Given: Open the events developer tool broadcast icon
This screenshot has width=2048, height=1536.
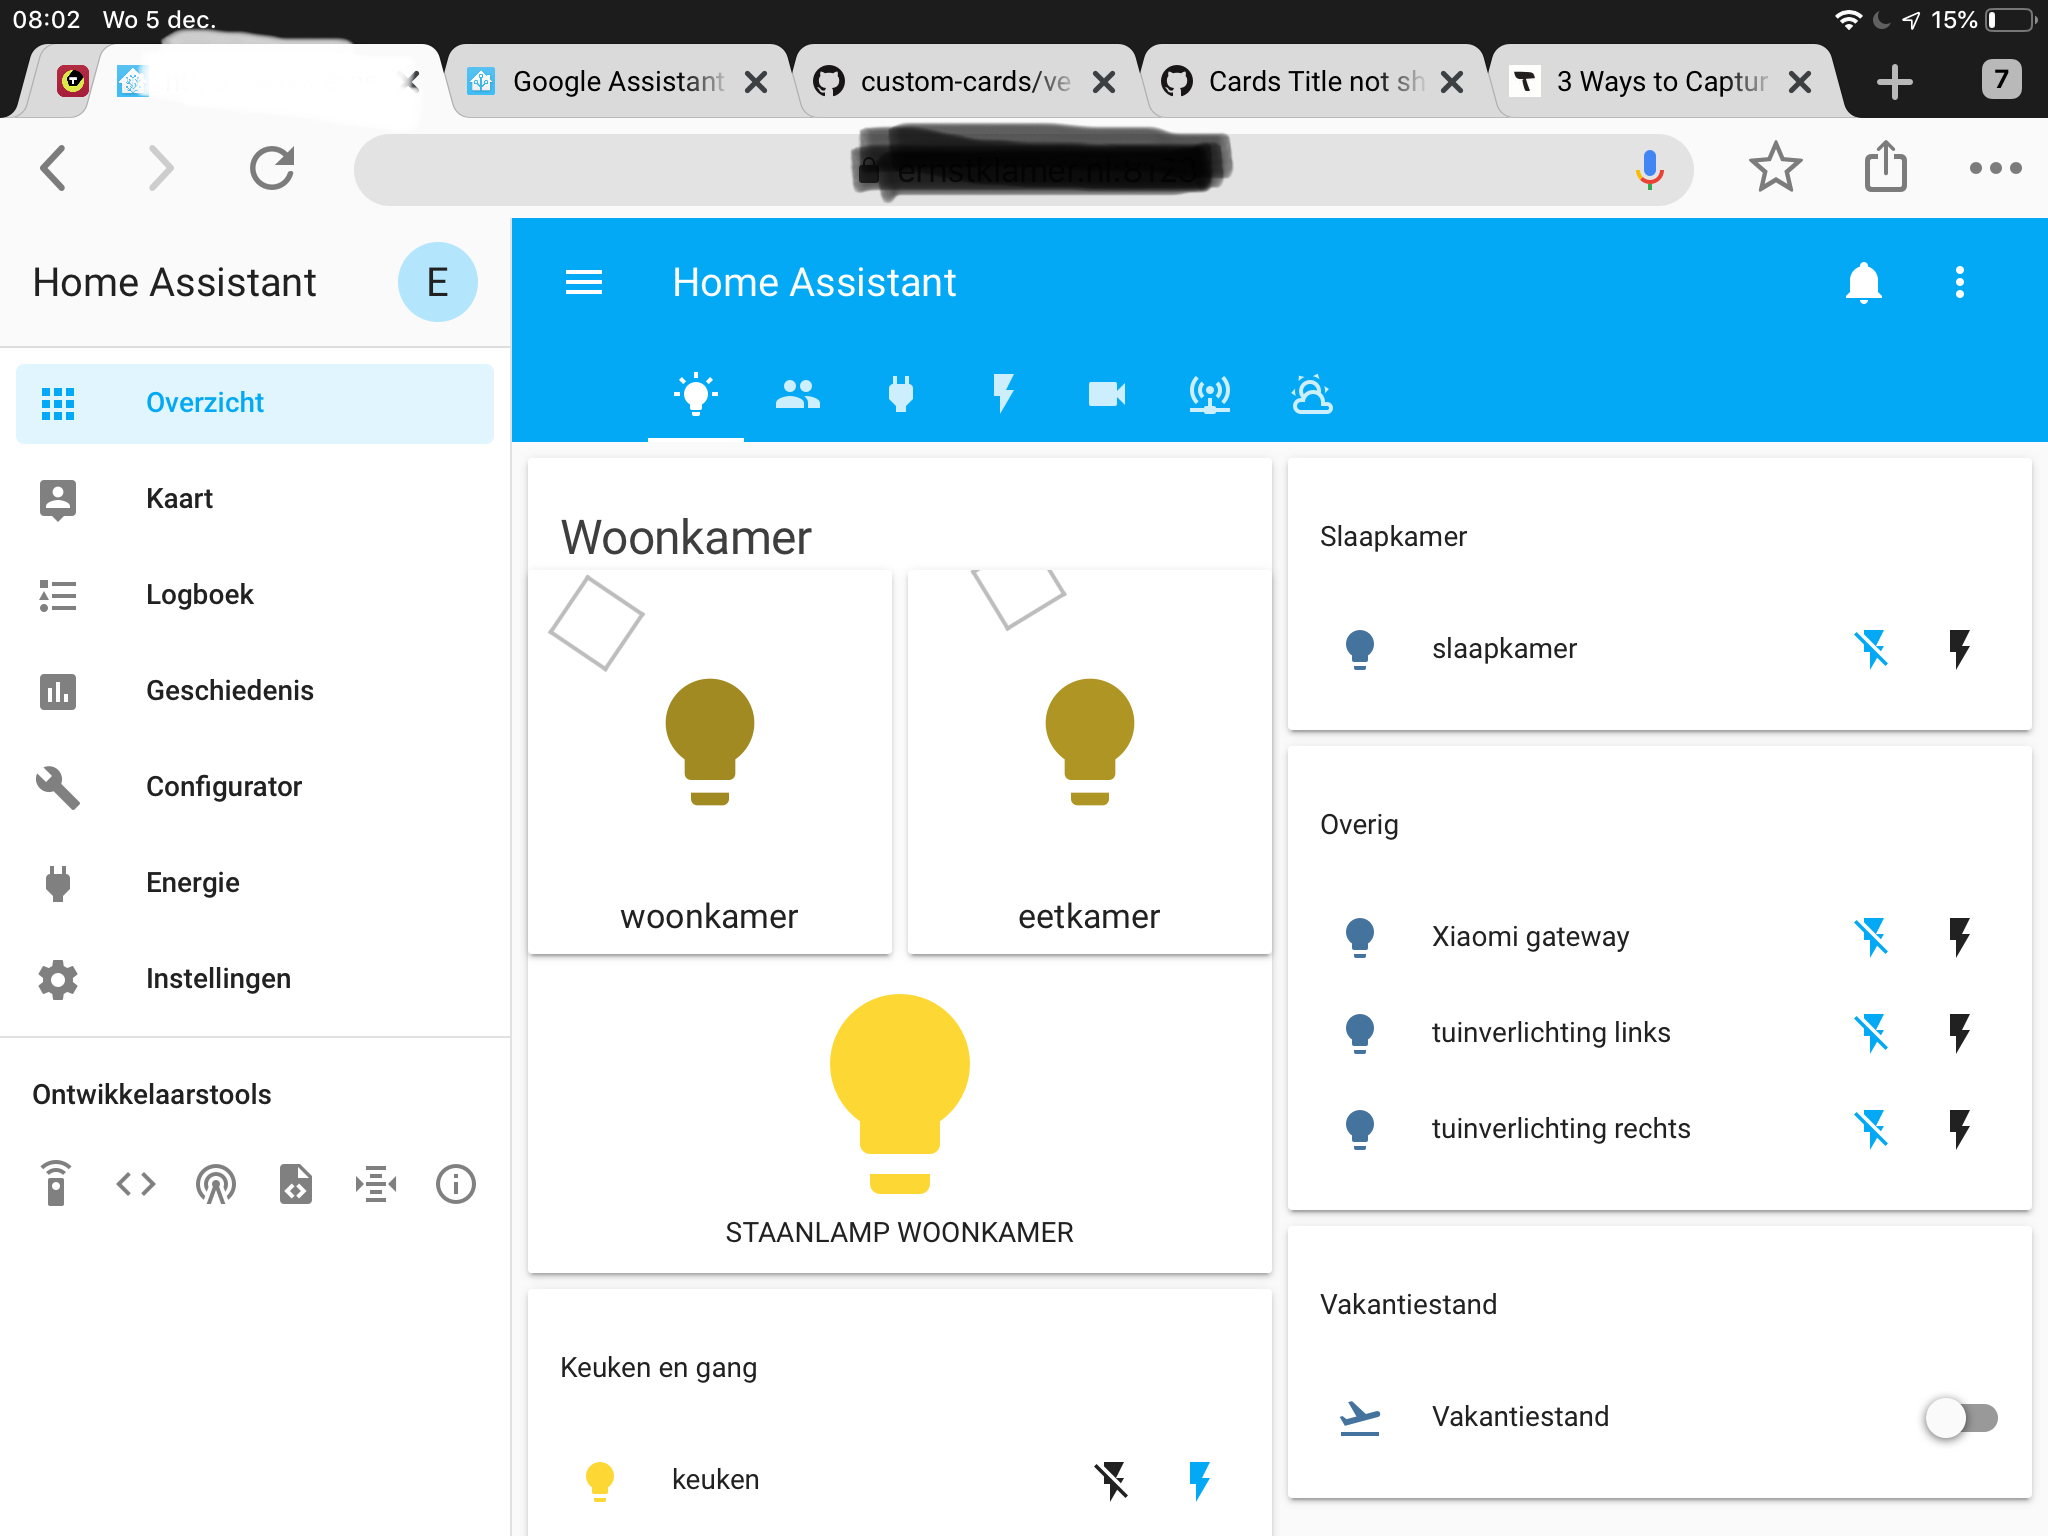Looking at the screenshot, I should tap(216, 1185).
